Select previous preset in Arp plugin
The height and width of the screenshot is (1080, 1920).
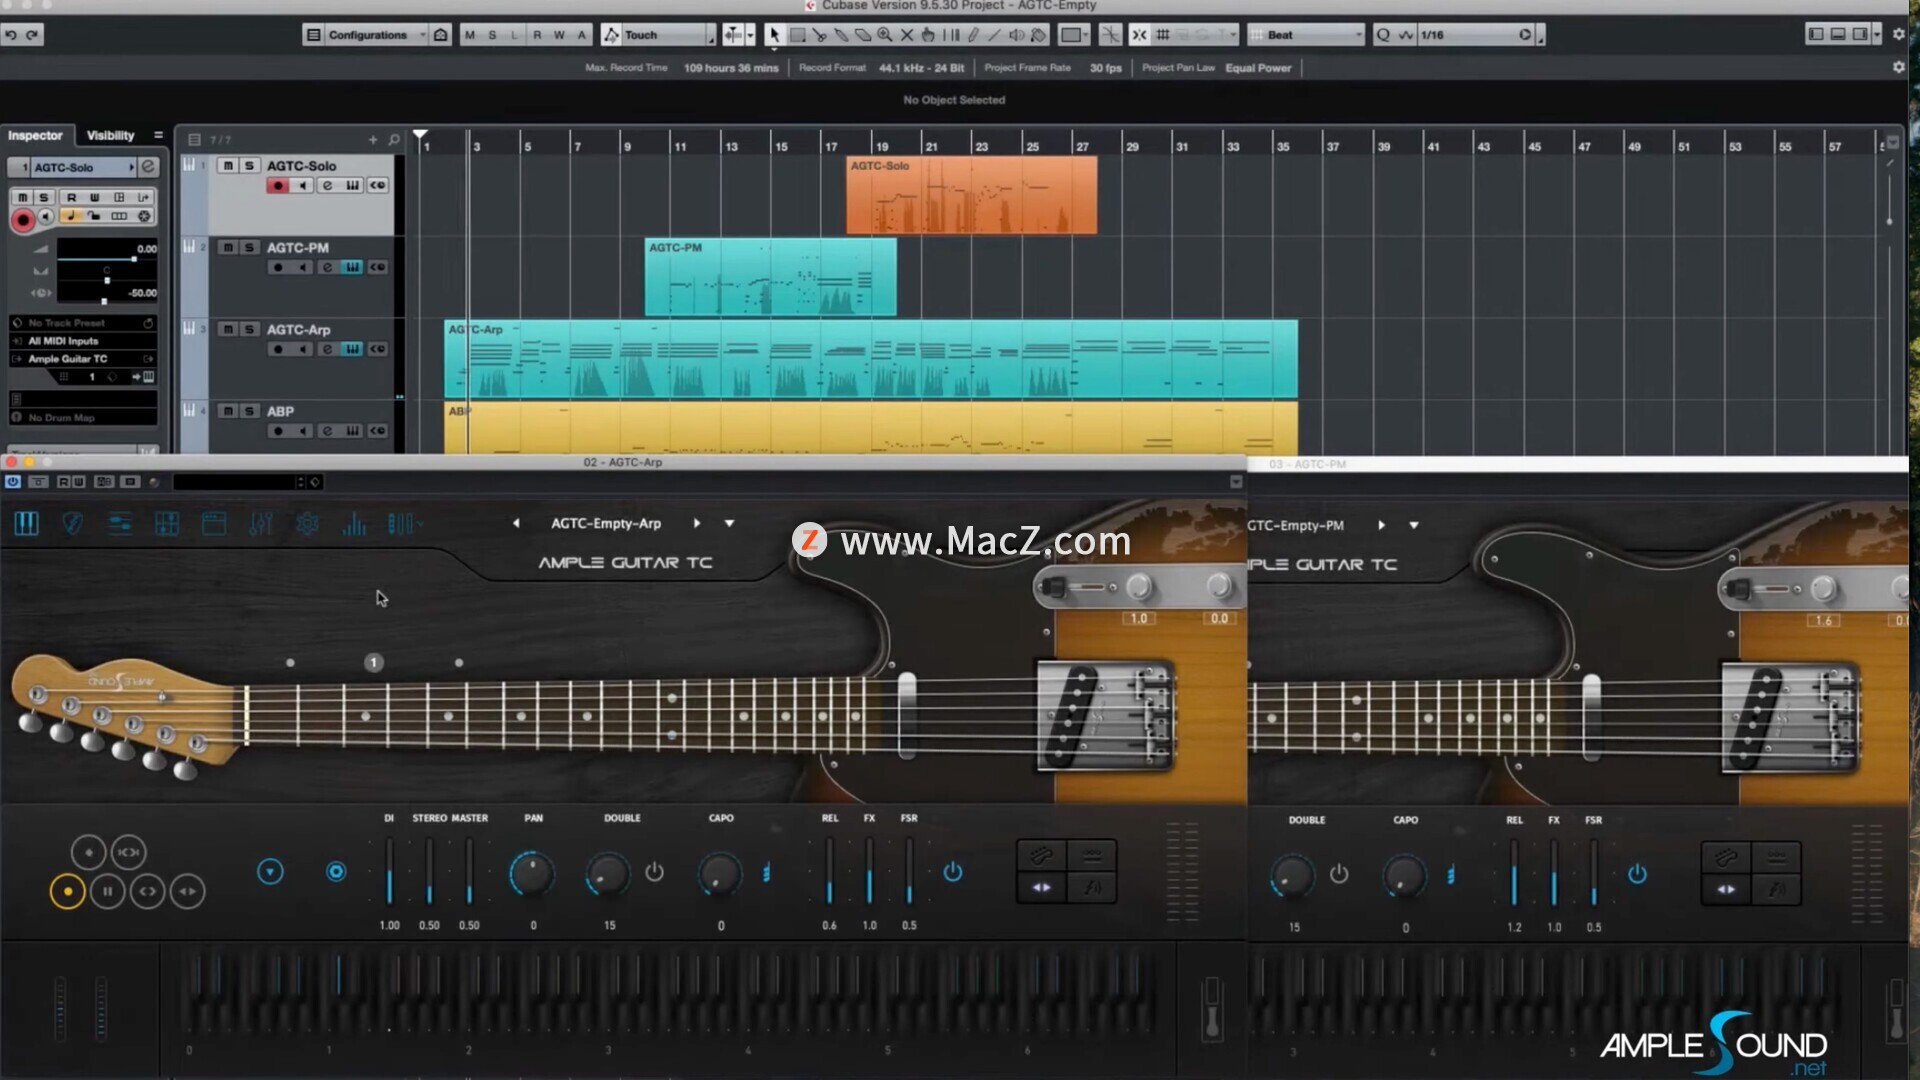(516, 524)
